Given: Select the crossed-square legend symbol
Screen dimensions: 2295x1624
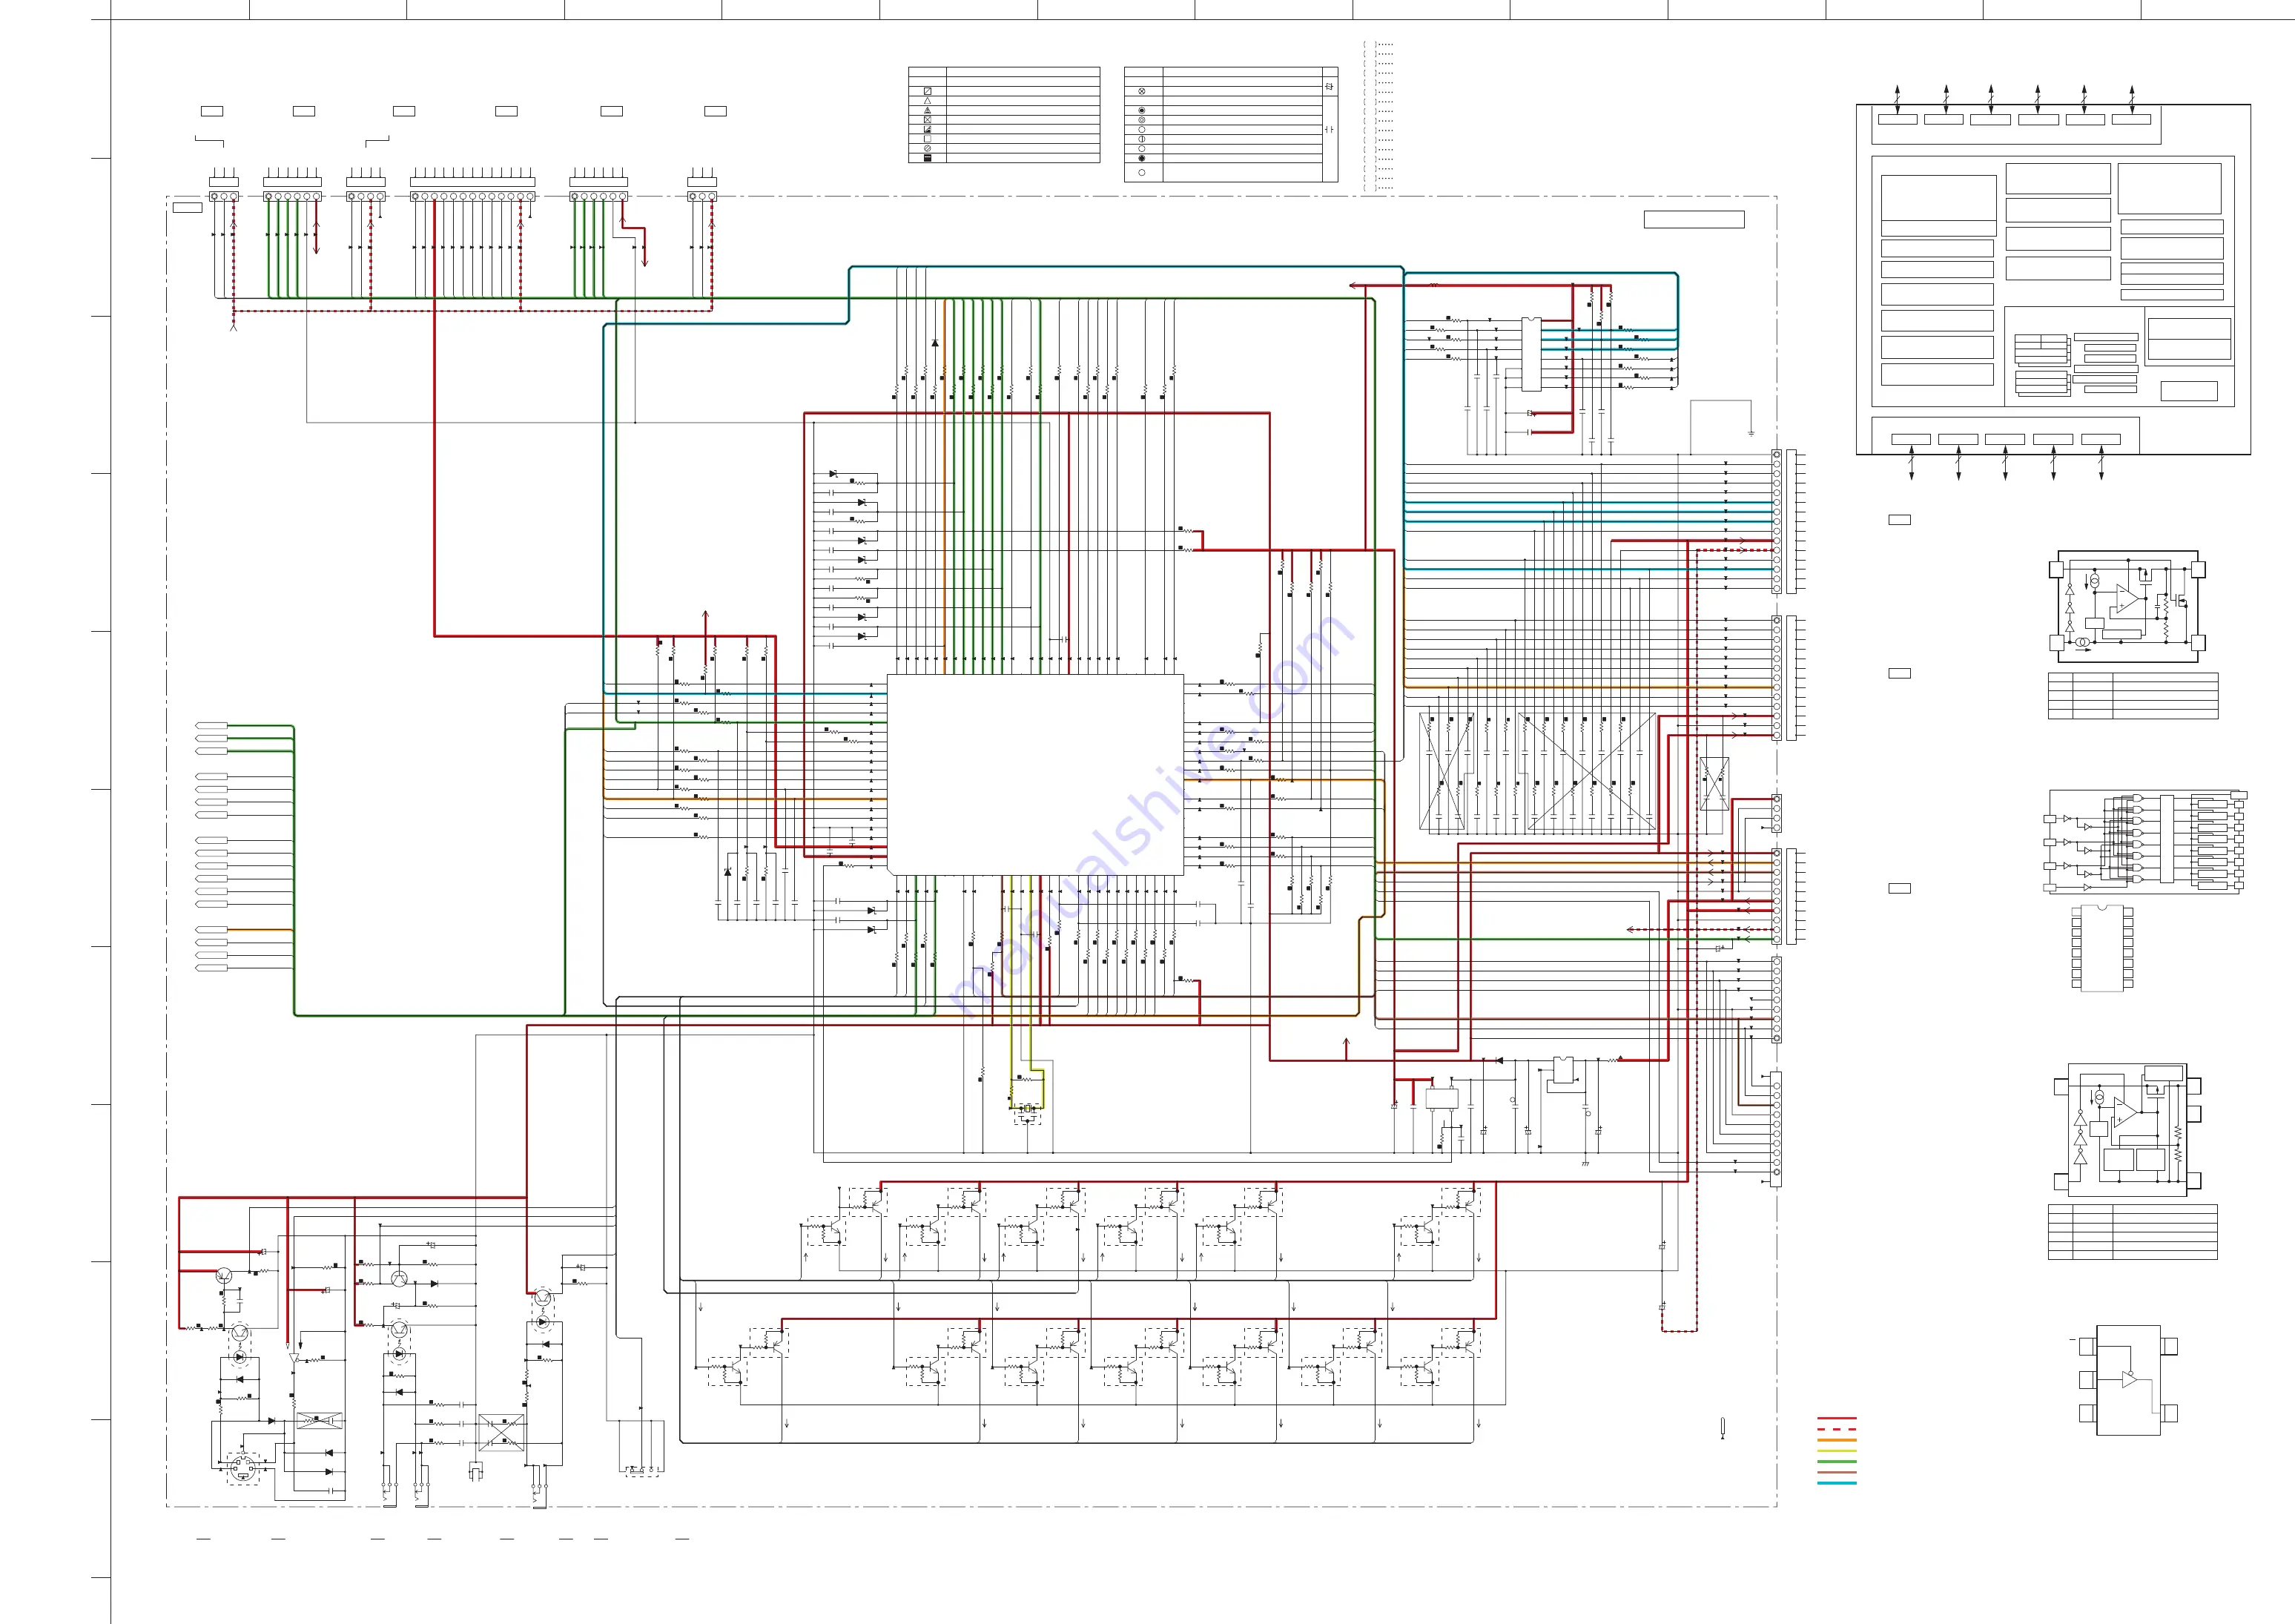Looking at the screenshot, I should 928,120.
